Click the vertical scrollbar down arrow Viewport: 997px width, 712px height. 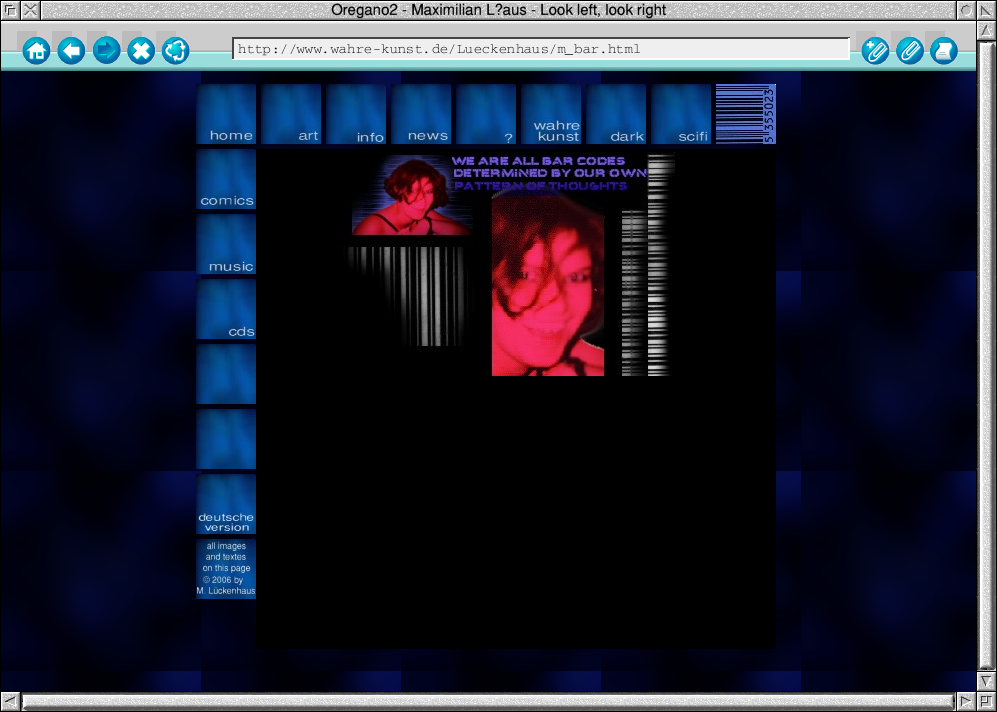click(986, 680)
